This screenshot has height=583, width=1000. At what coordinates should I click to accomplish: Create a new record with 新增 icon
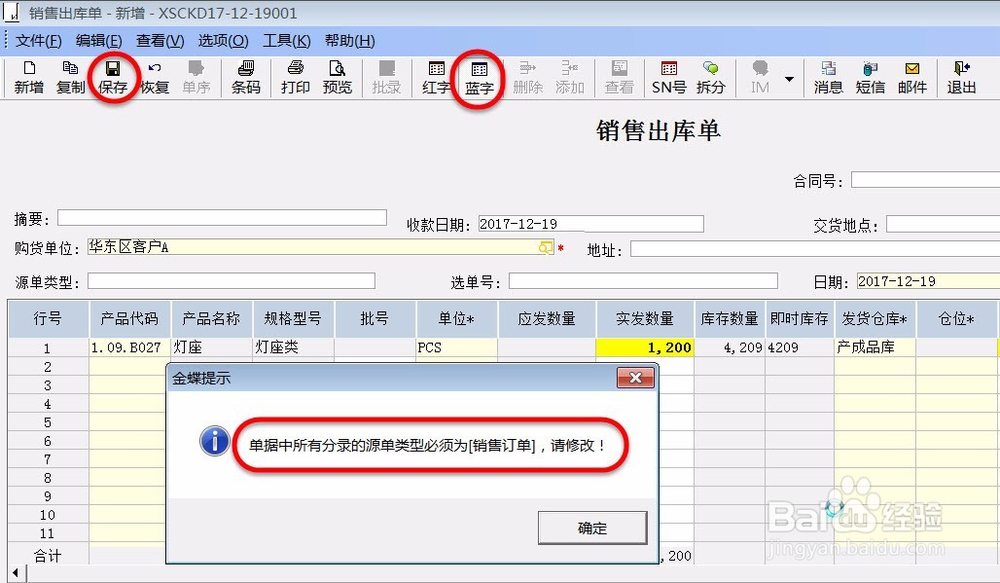click(28, 78)
